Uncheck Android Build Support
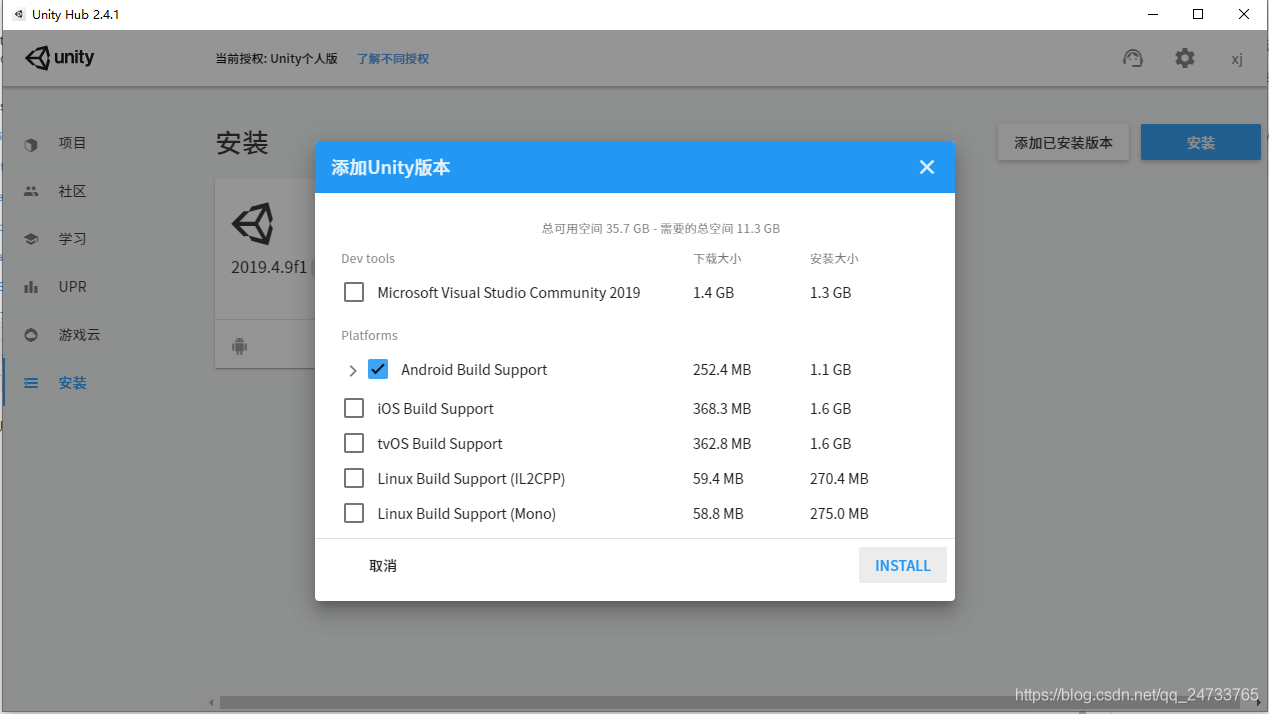The width and height of the screenshot is (1269, 714). (x=378, y=369)
